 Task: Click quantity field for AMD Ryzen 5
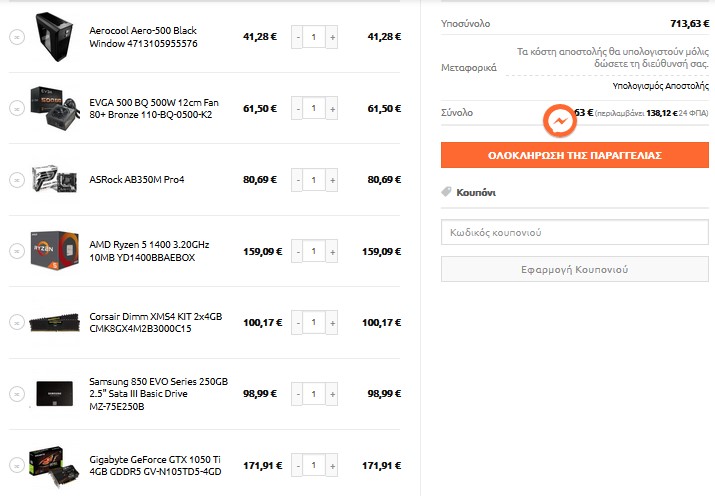314,251
